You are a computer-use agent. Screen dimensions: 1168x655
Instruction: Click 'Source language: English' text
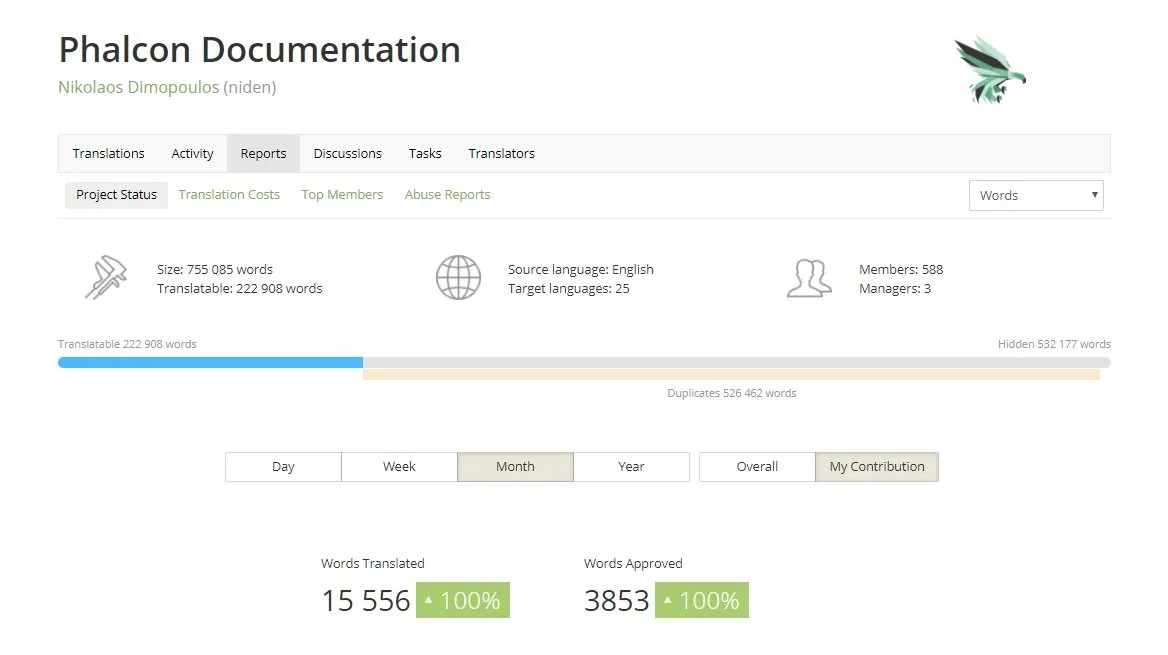pyautogui.click(x=580, y=270)
